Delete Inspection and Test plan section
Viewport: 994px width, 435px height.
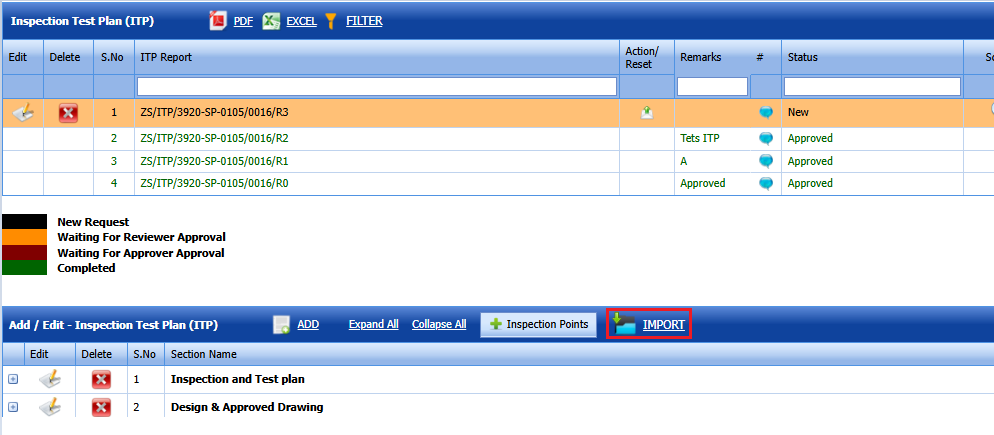[101, 380]
